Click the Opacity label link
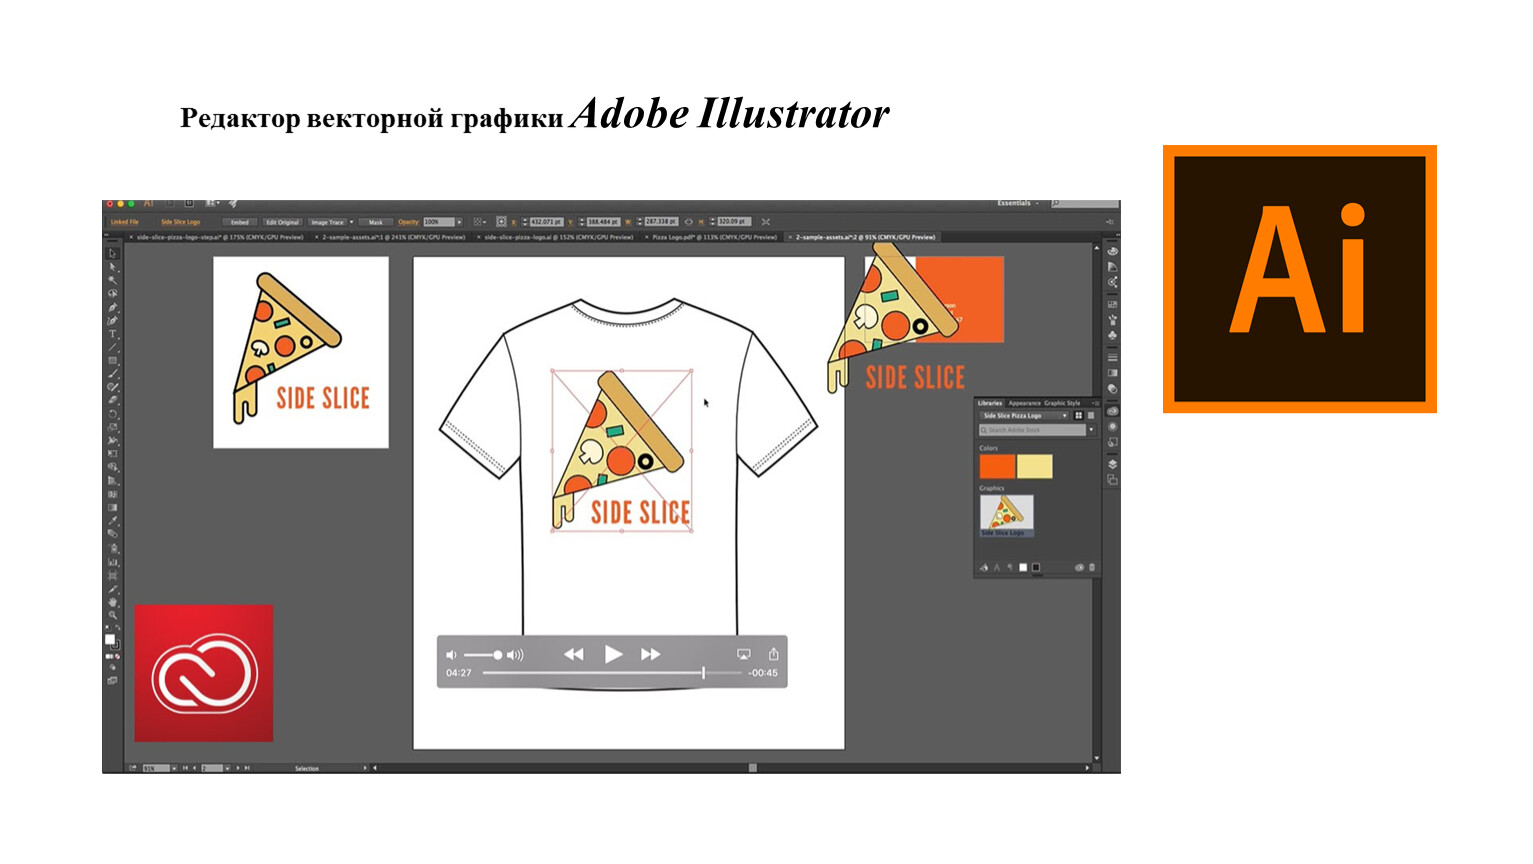 [x=408, y=222]
